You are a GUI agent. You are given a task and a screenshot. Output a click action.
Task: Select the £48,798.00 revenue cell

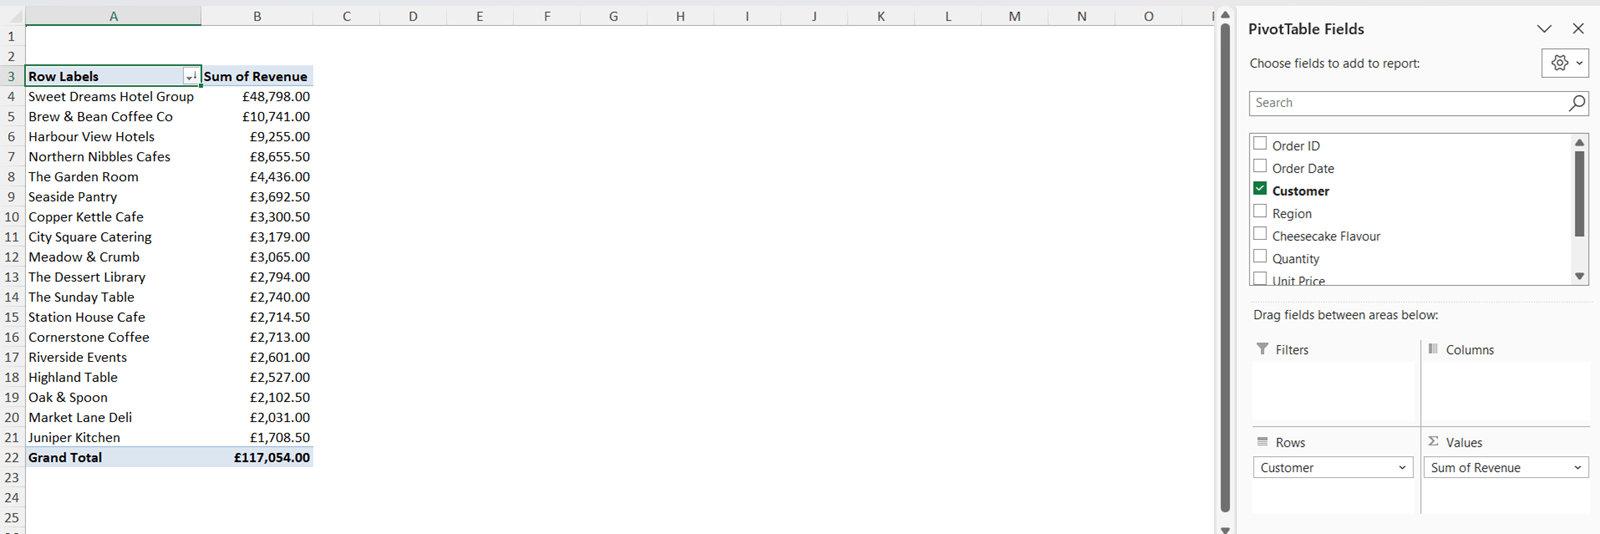pos(257,96)
